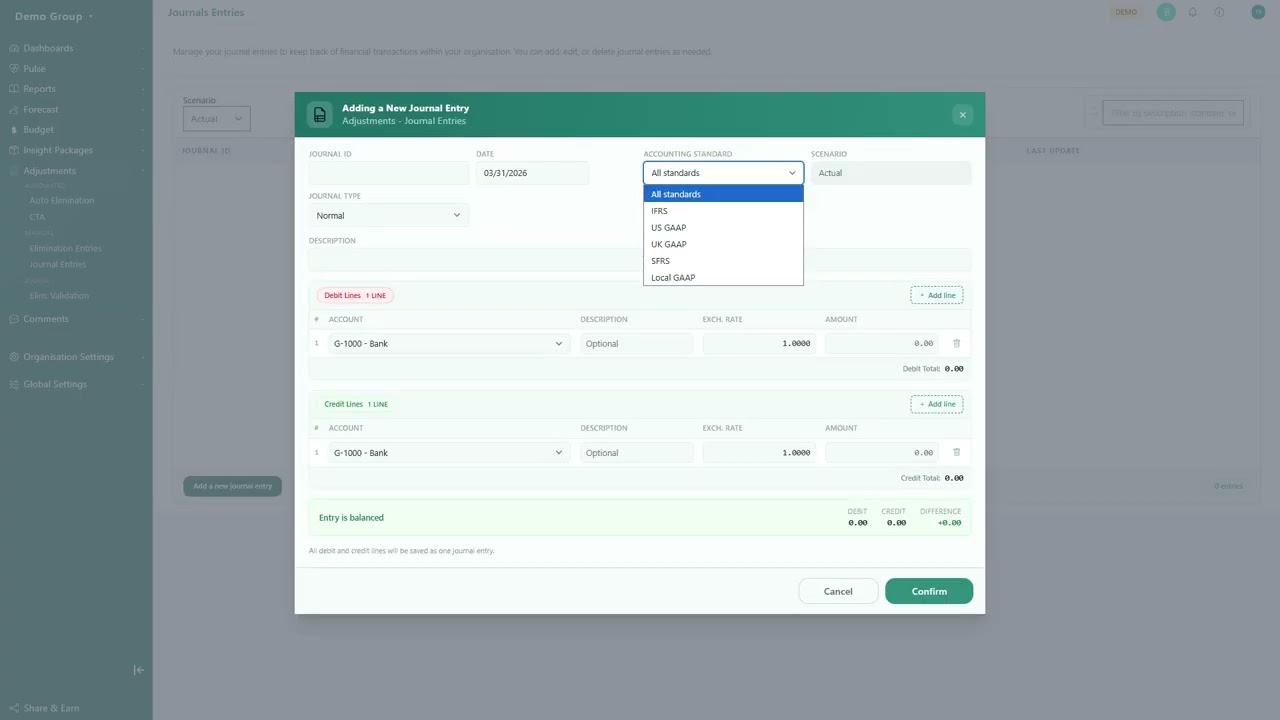
Task: Click Add a new journal entry button
Action: pyautogui.click(x=233, y=486)
